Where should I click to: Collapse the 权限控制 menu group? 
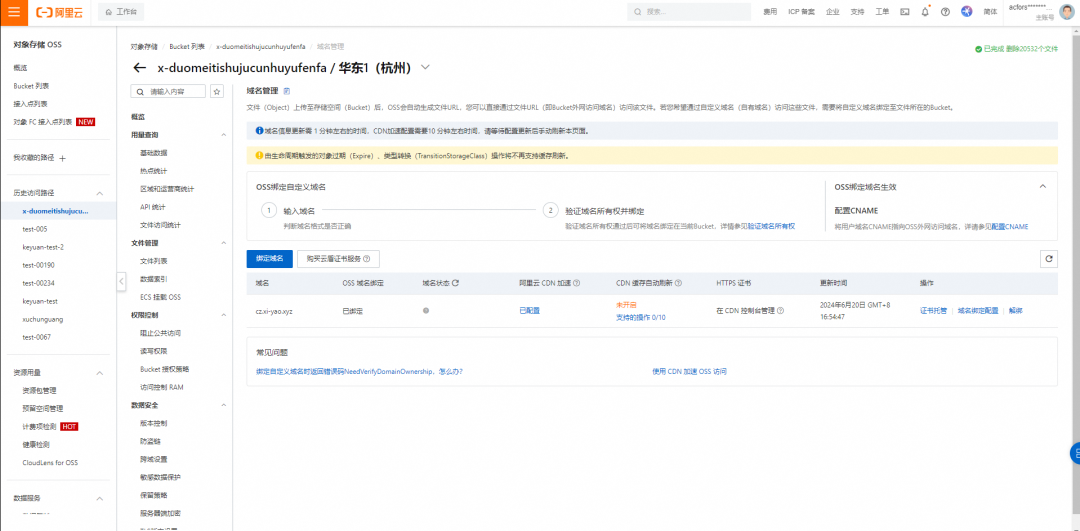223,315
